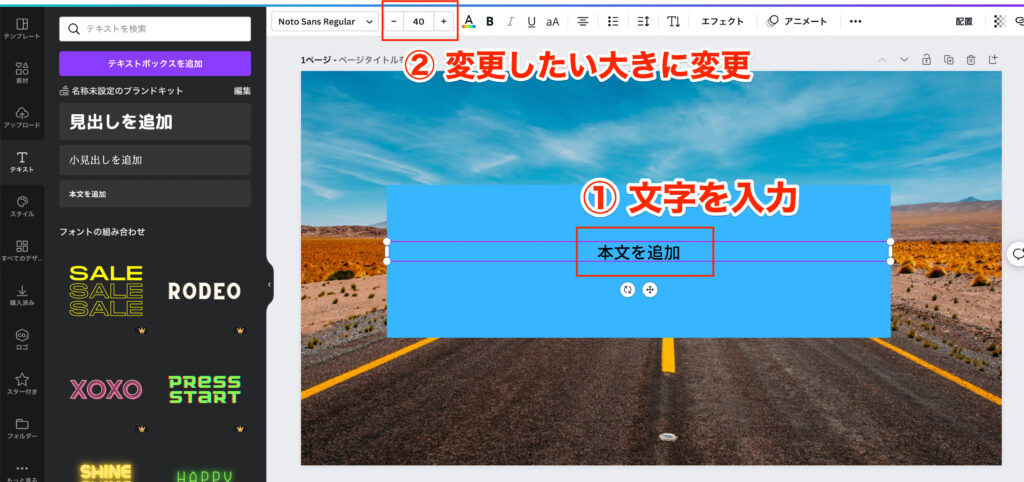Click the テキストボックスを追加 button
This screenshot has width=1024, height=482.
tap(155, 63)
